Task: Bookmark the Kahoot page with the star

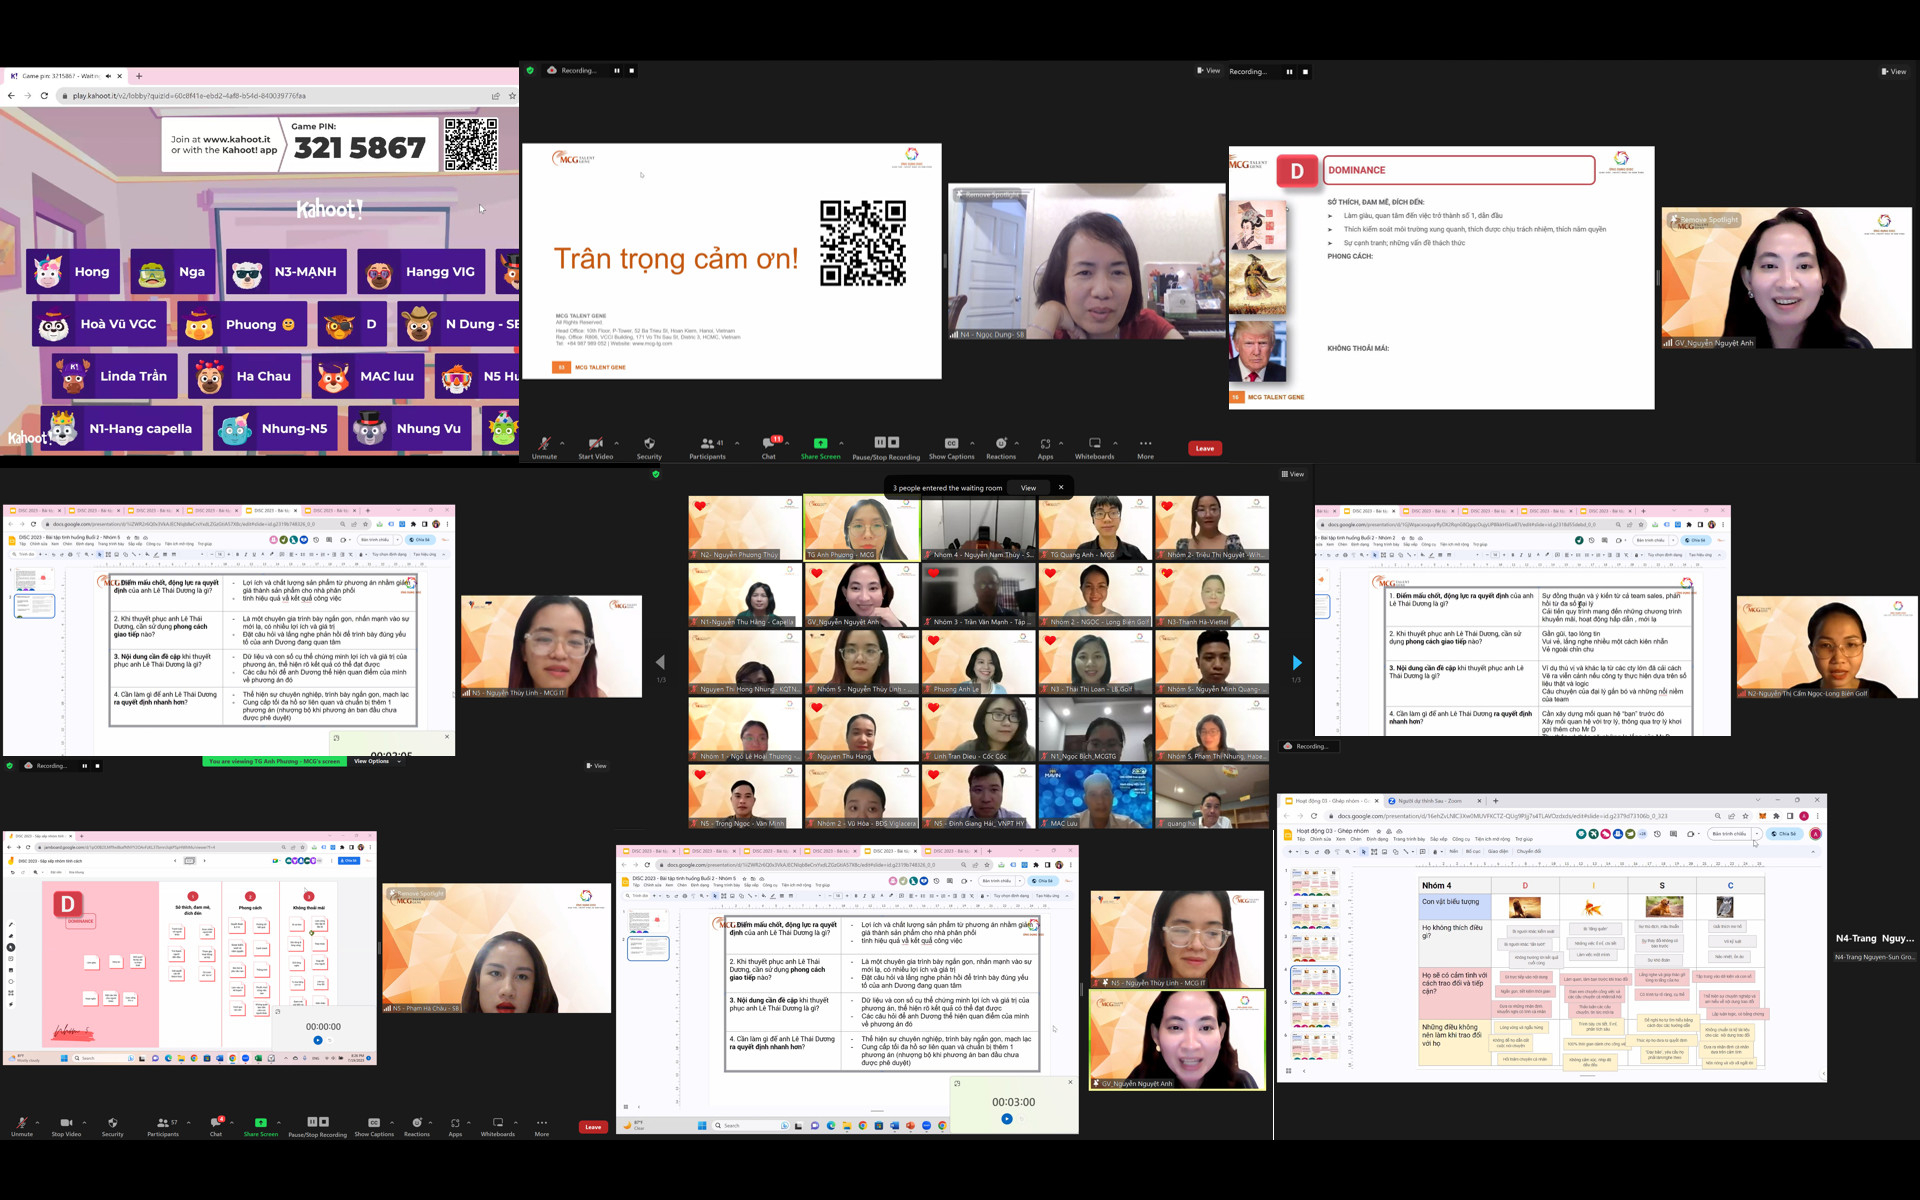Action: click(512, 96)
